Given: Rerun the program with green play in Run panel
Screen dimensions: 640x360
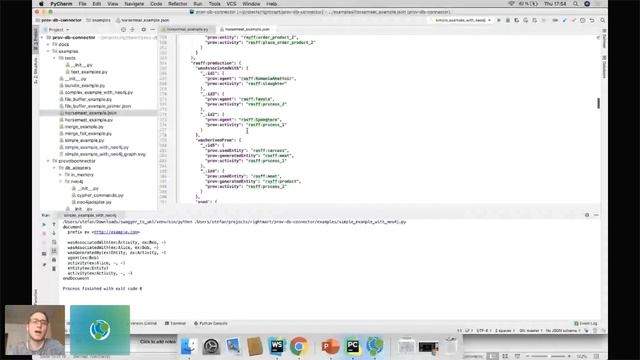Looking at the screenshot, I should [x=44, y=224].
